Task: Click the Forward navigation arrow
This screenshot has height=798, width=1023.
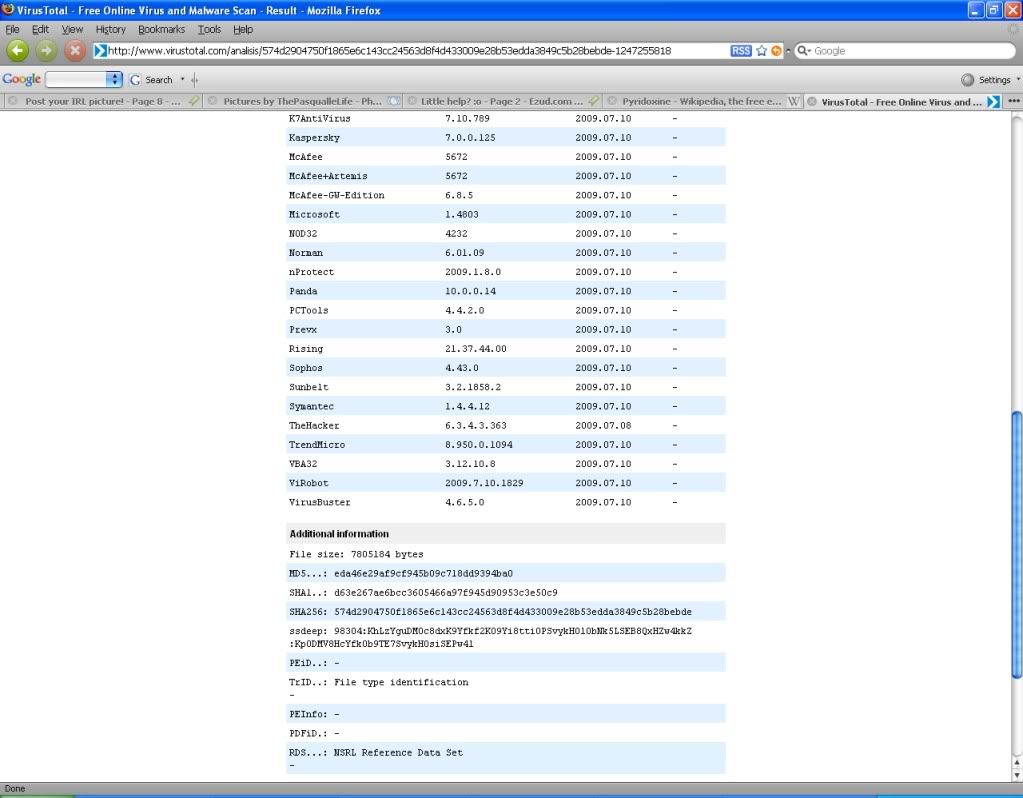Action: pyautogui.click(x=46, y=50)
